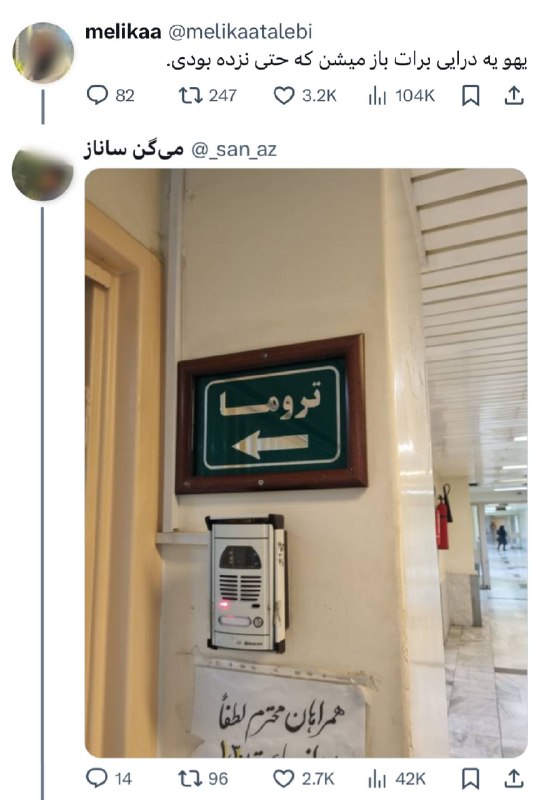This screenshot has height=800, width=540.
Task: Open melikaa's profile picture
Action: 43,53
